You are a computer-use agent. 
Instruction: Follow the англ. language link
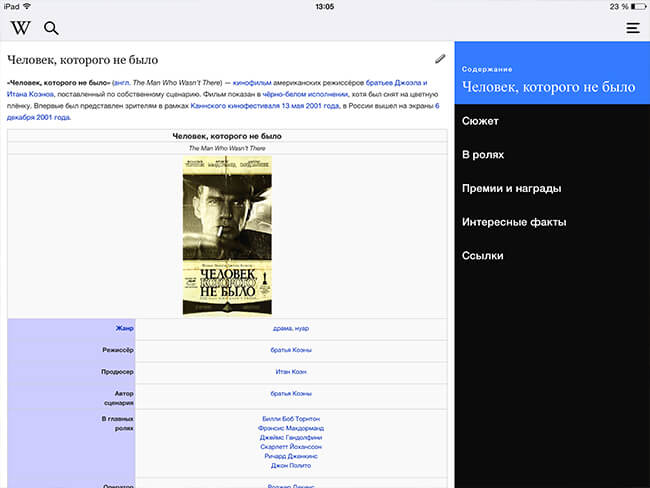coord(121,83)
